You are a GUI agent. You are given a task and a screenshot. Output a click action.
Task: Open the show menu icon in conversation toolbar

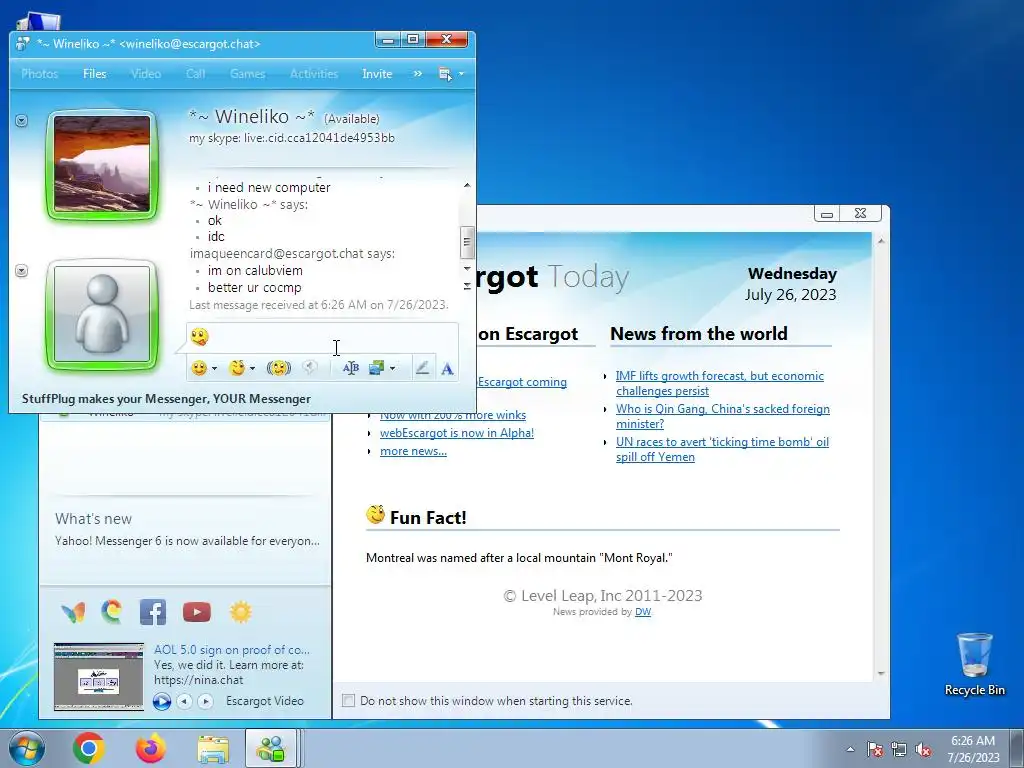pyautogui.click(x=445, y=74)
